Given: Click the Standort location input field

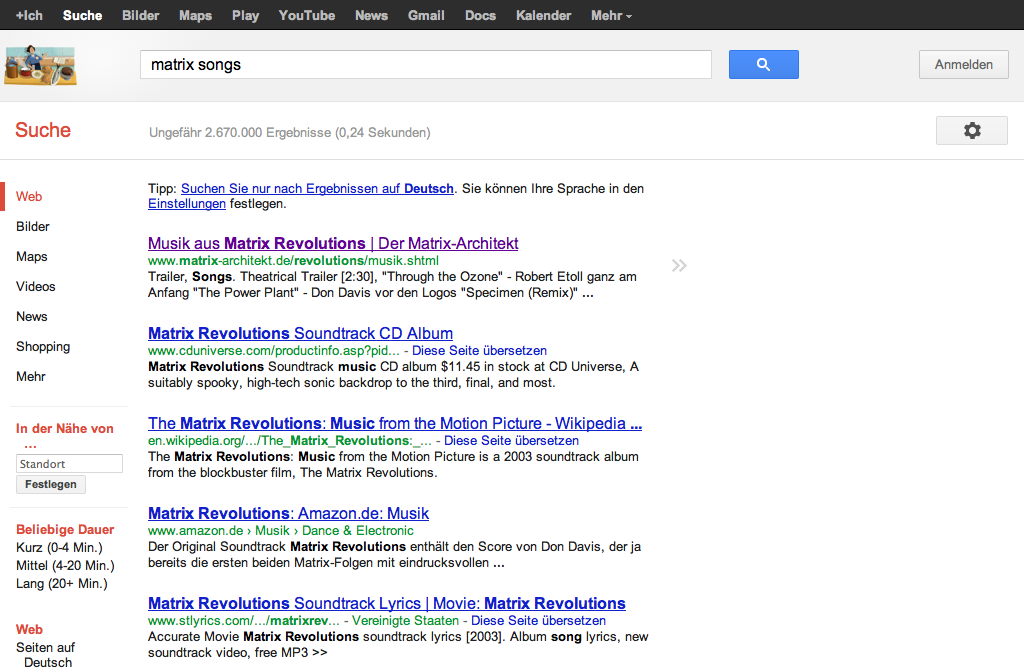Looking at the screenshot, I should [x=69, y=464].
